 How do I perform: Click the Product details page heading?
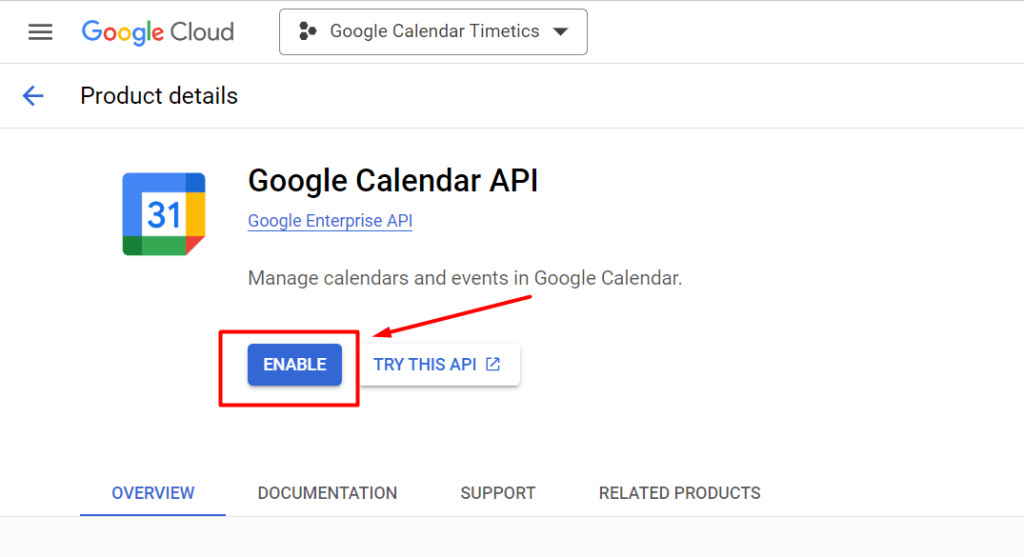click(159, 96)
